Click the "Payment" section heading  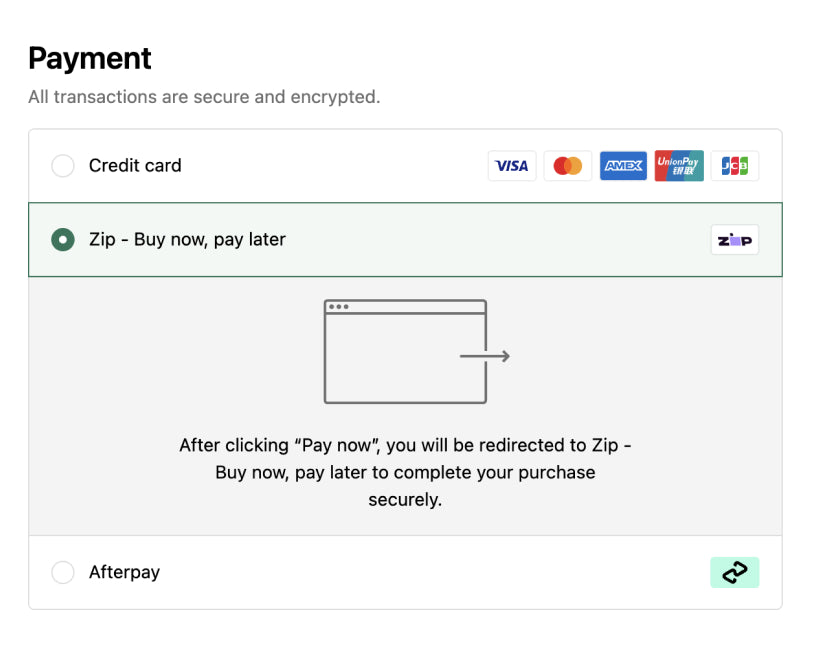point(90,59)
